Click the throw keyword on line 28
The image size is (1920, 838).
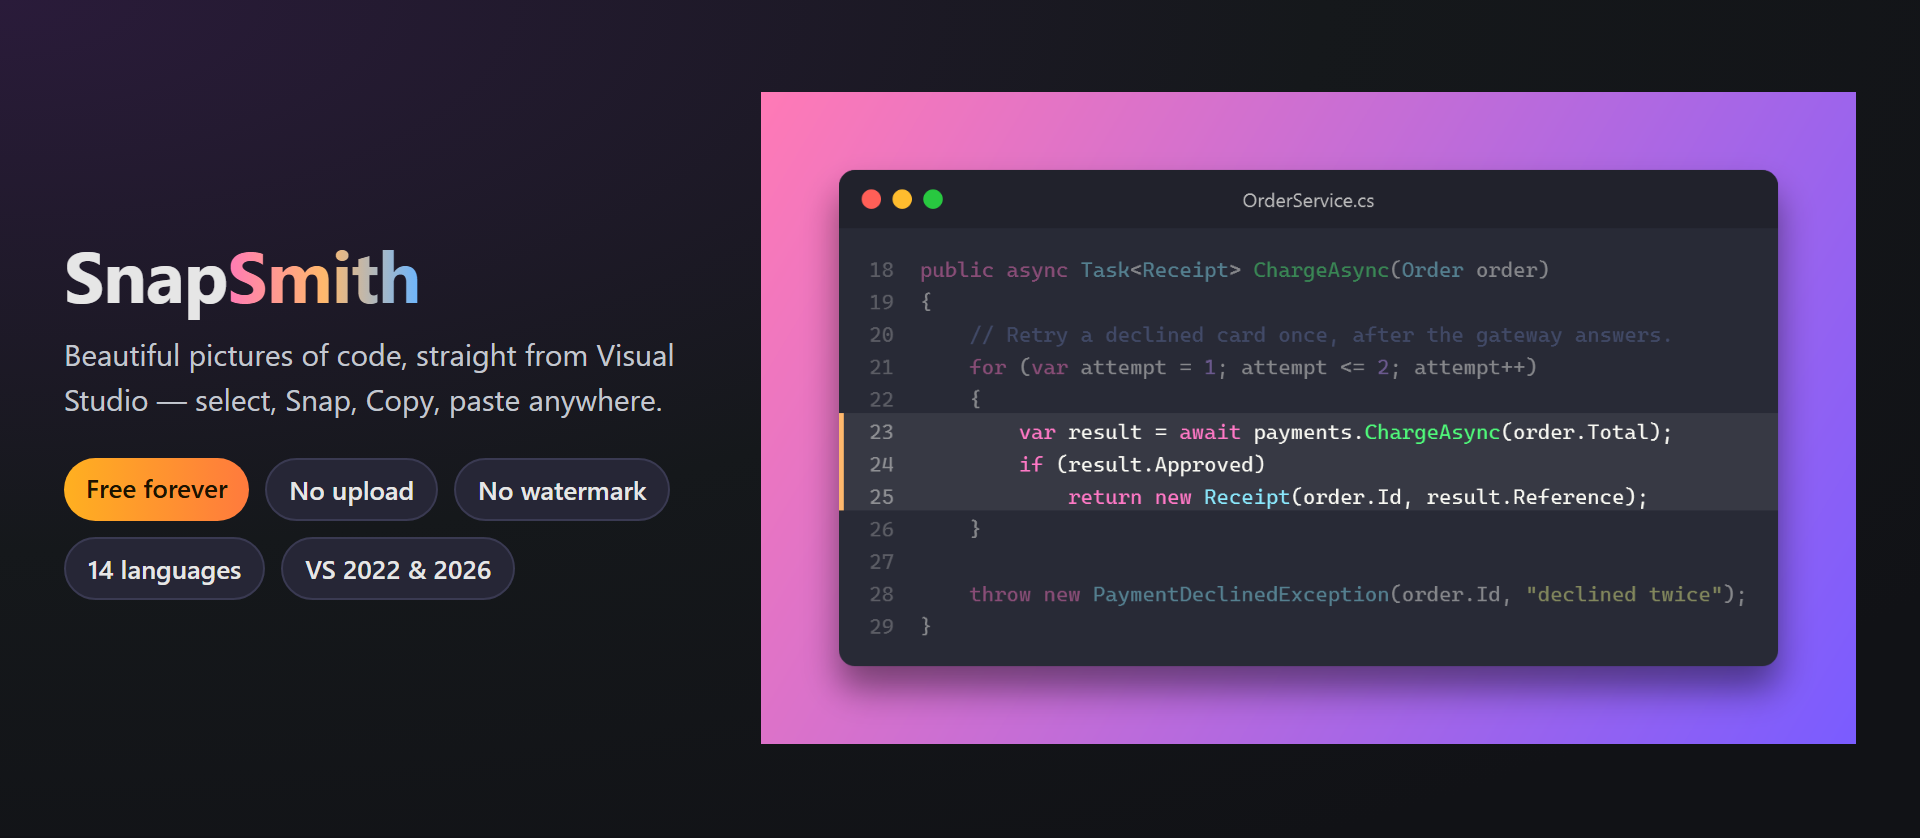[x=1000, y=594]
